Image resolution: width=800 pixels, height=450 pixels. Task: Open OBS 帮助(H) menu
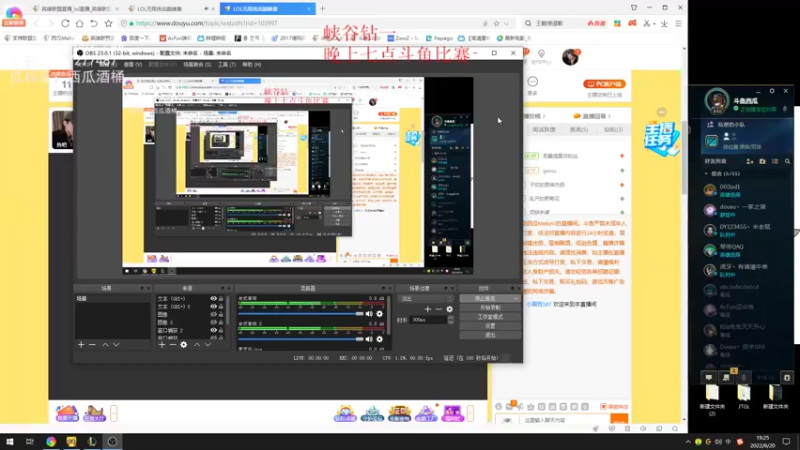(x=252, y=65)
